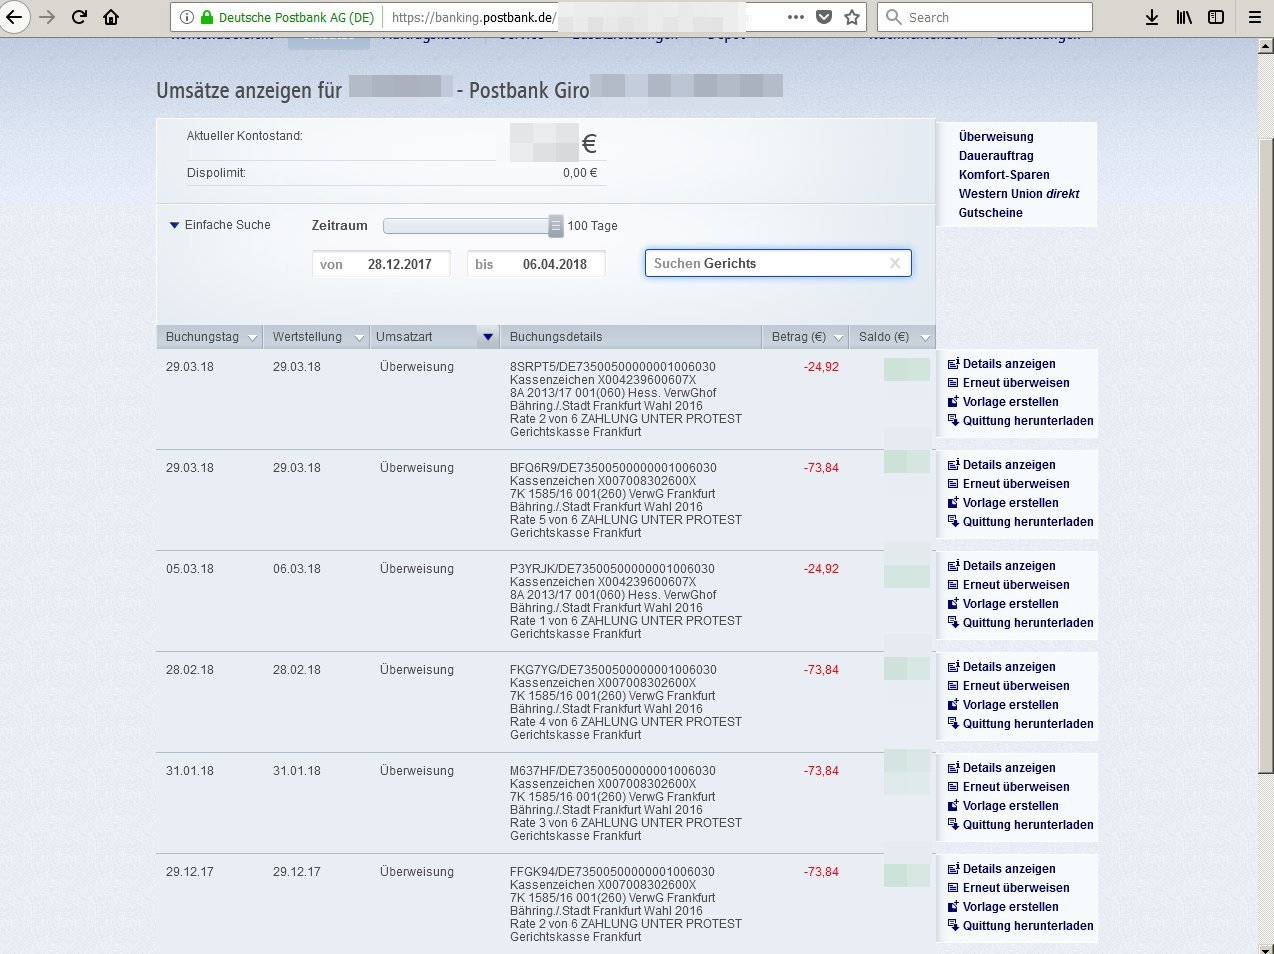
Task: Bookmark this page with the star
Action: pos(852,17)
